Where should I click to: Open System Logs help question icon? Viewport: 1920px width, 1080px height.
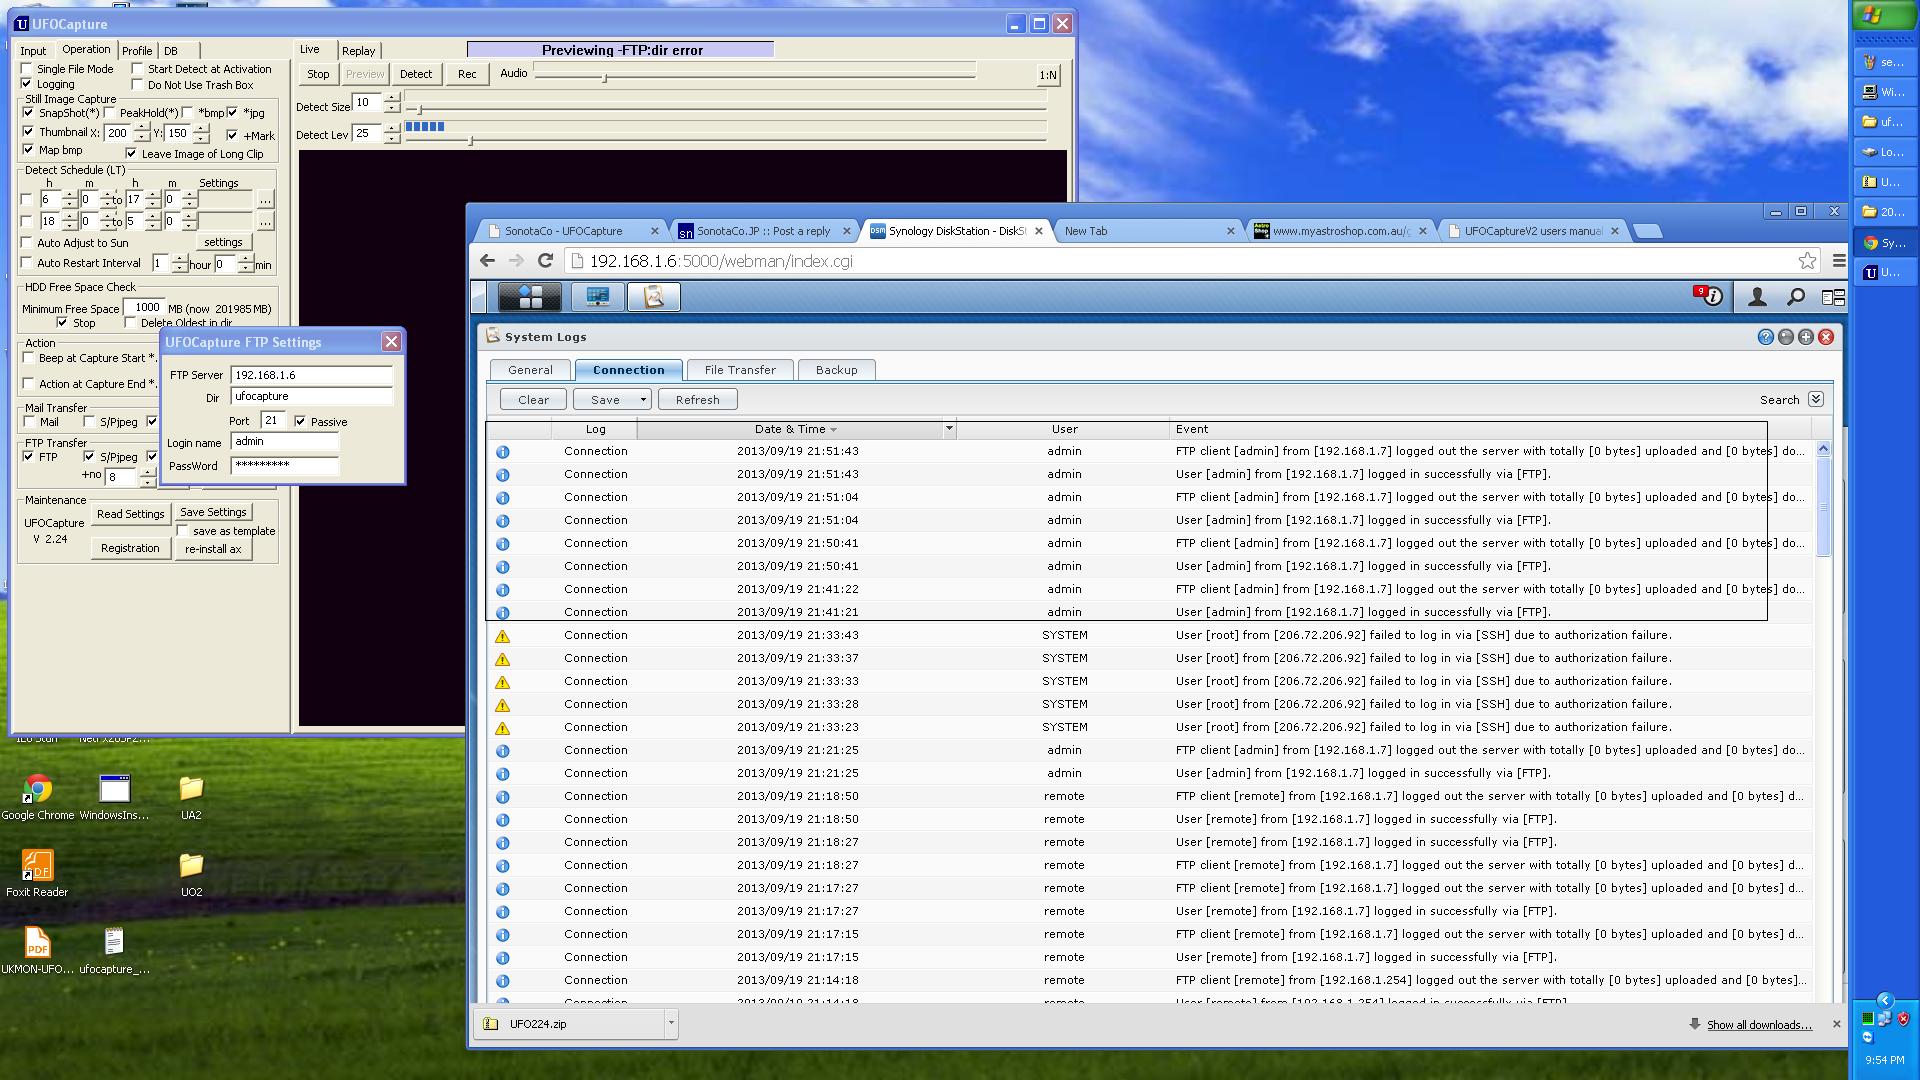(1765, 337)
